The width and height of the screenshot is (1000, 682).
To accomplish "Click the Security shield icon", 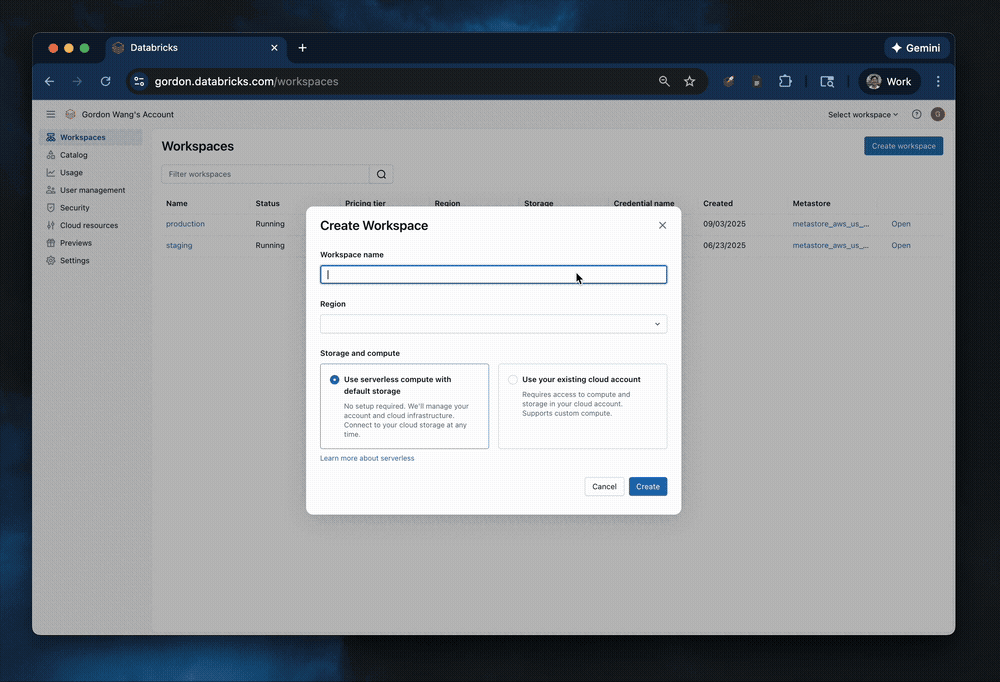I will [x=50, y=207].
